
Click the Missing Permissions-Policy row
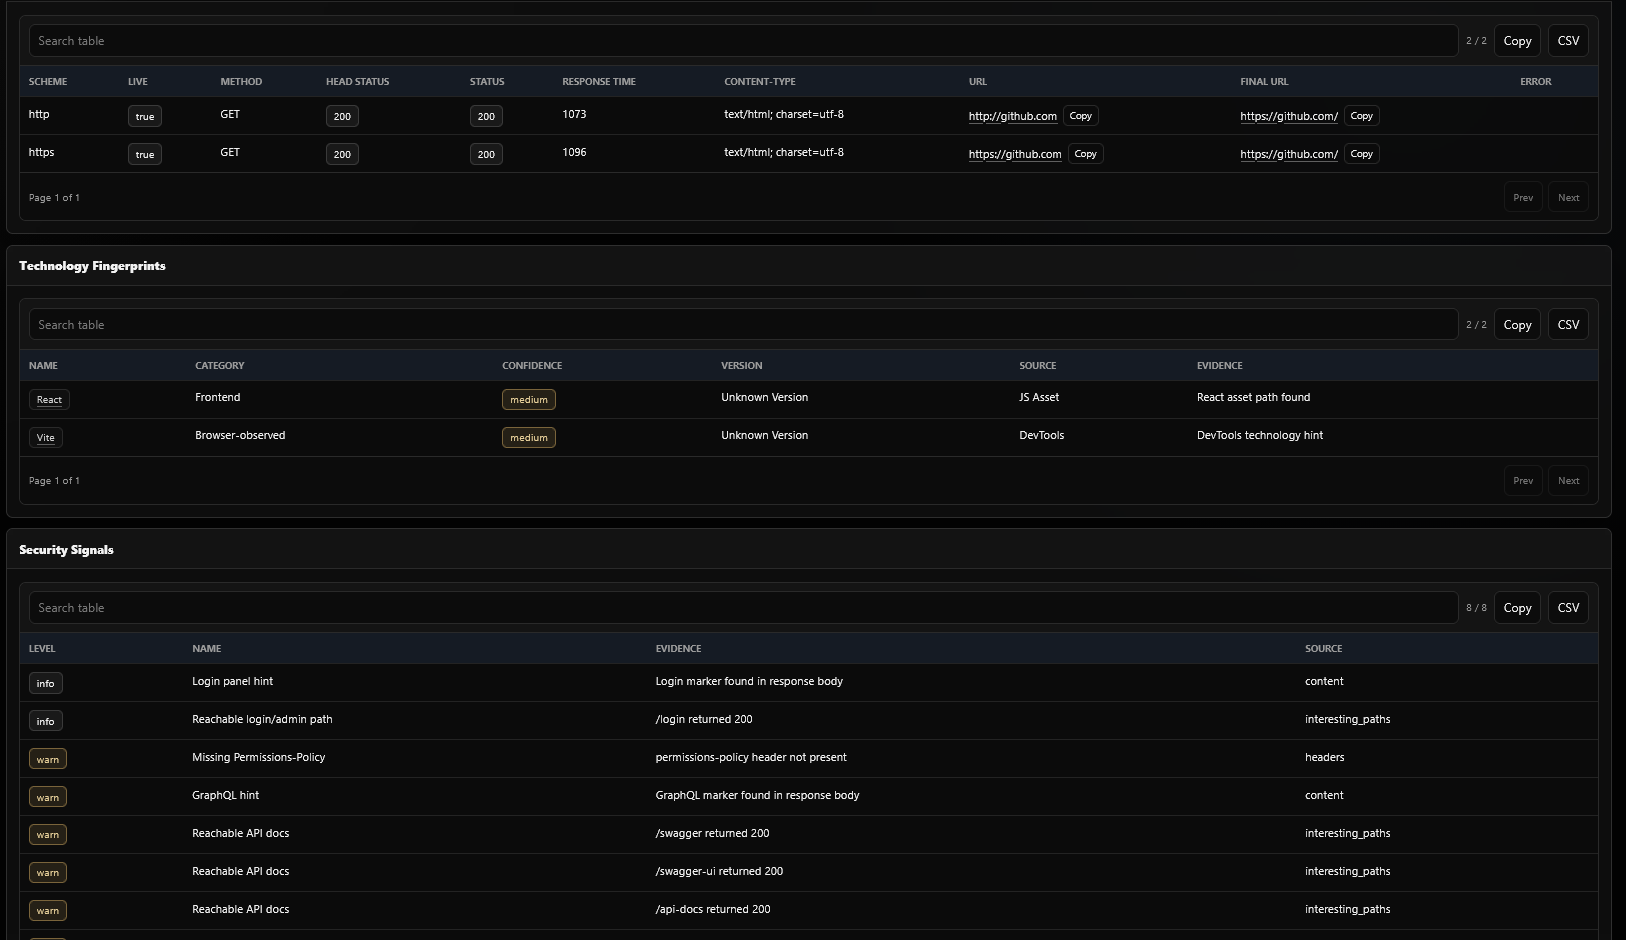[x=808, y=758]
